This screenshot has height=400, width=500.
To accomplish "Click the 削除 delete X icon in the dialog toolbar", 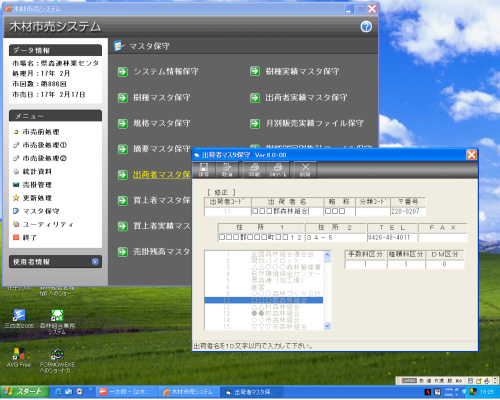I will (305, 170).
